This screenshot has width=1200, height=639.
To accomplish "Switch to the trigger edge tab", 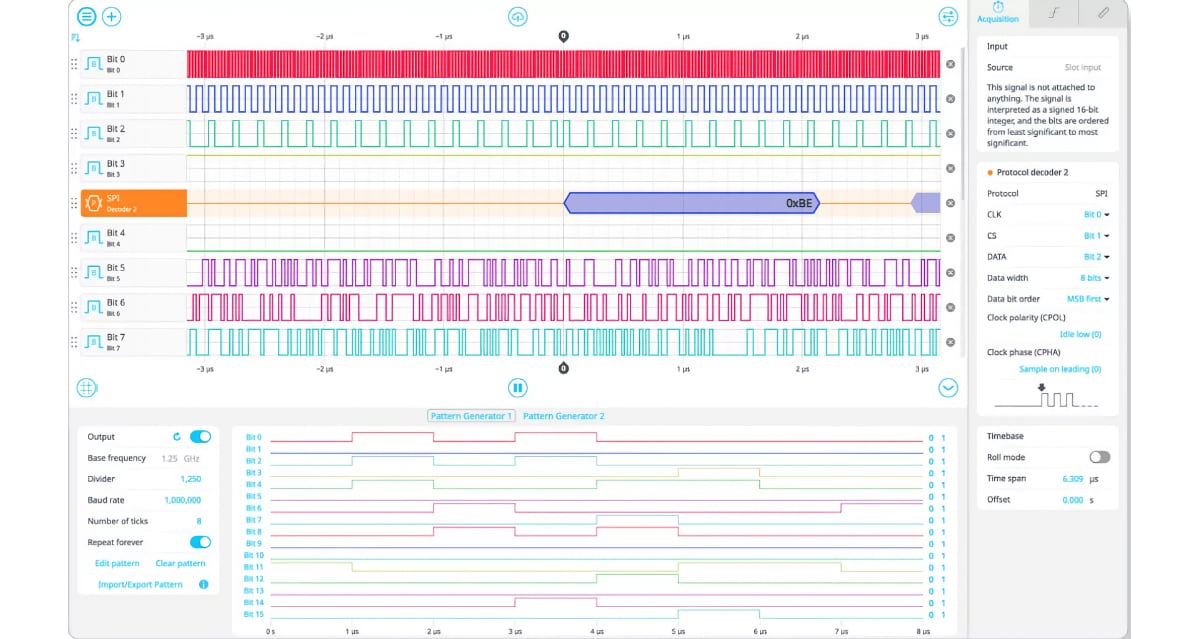I will coord(1052,13).
